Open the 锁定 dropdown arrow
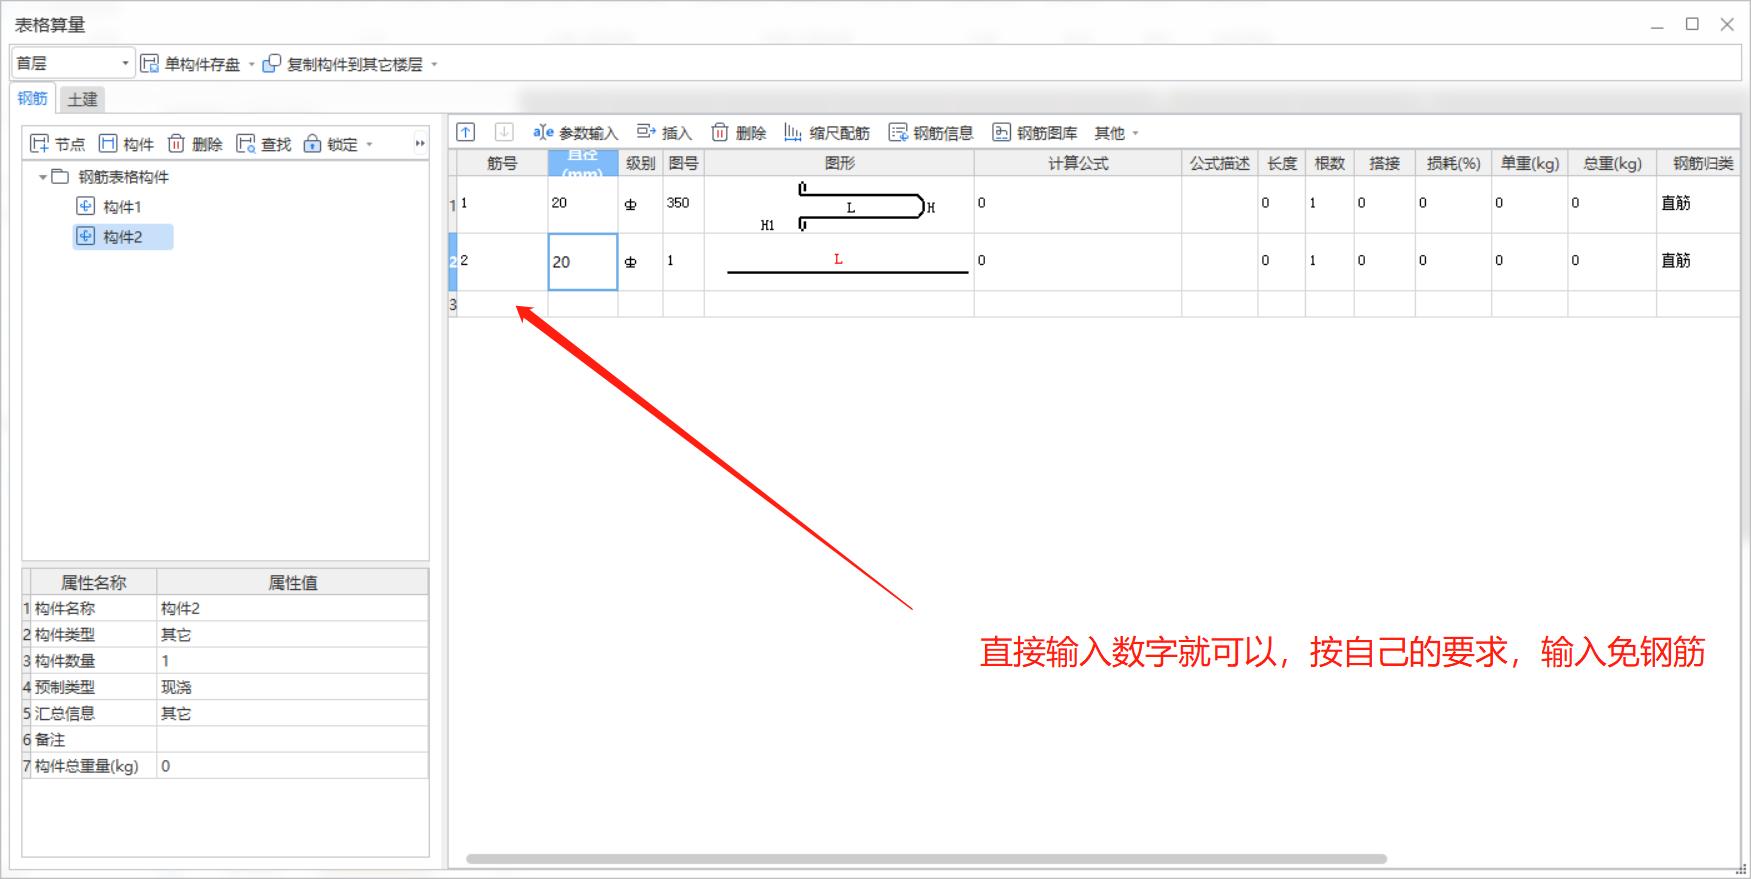The height and width of the screenshot is (879, 1751). click(x=369, y=144)
